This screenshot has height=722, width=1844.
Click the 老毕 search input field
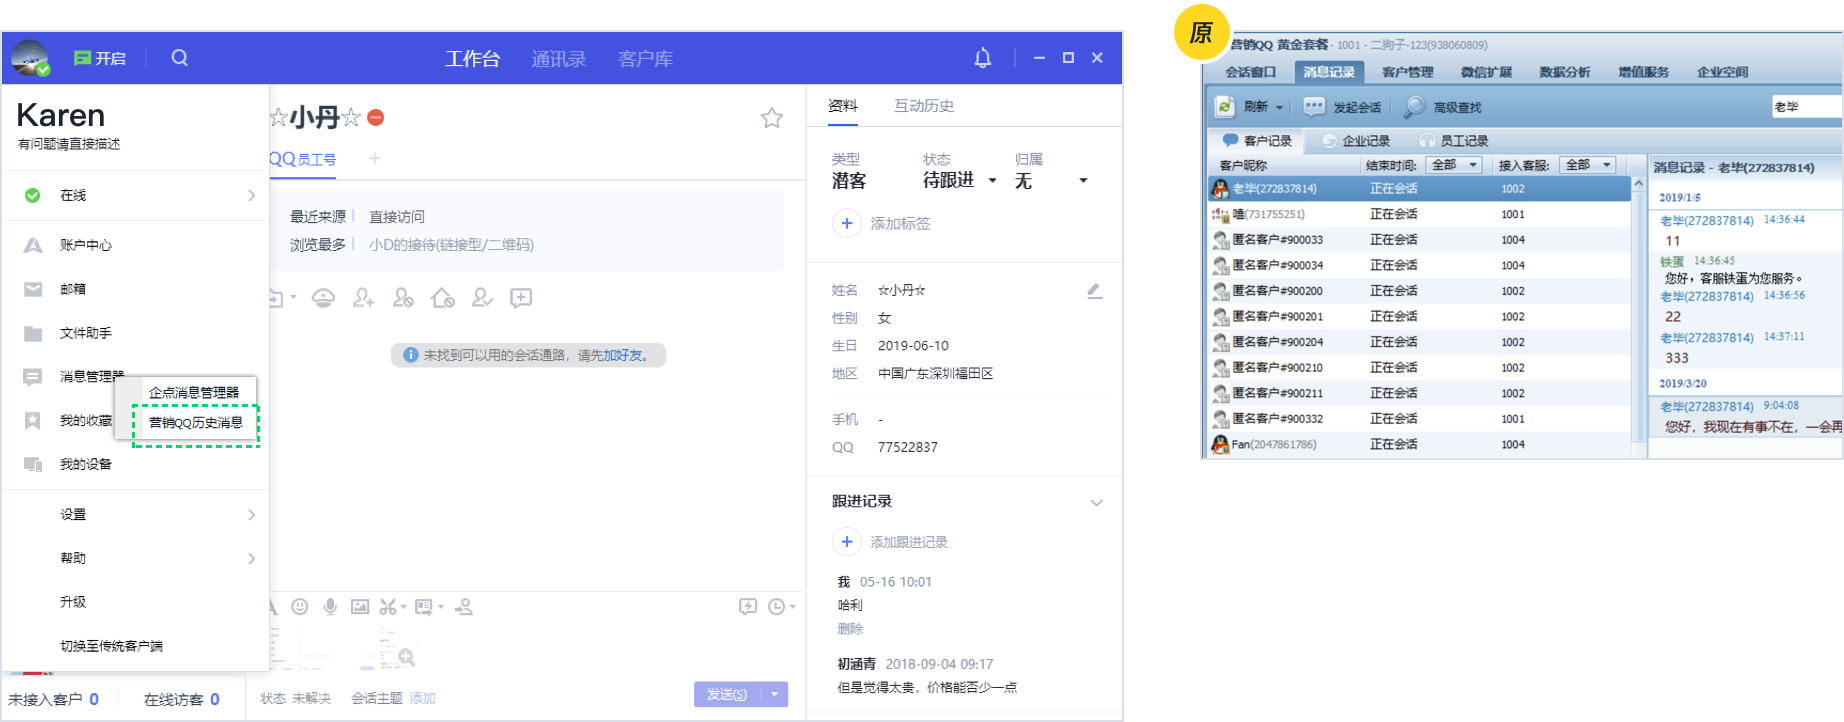click(x=1805, y=107)
